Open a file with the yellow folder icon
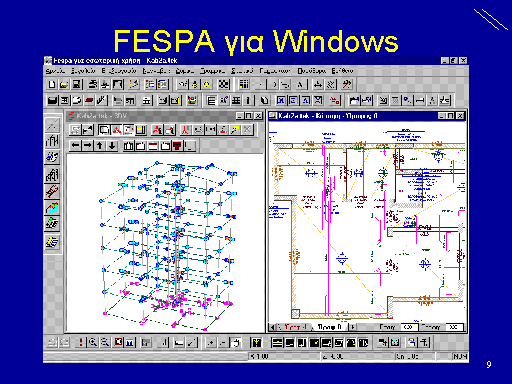512x384 pixels. click(x=64, y=84)
